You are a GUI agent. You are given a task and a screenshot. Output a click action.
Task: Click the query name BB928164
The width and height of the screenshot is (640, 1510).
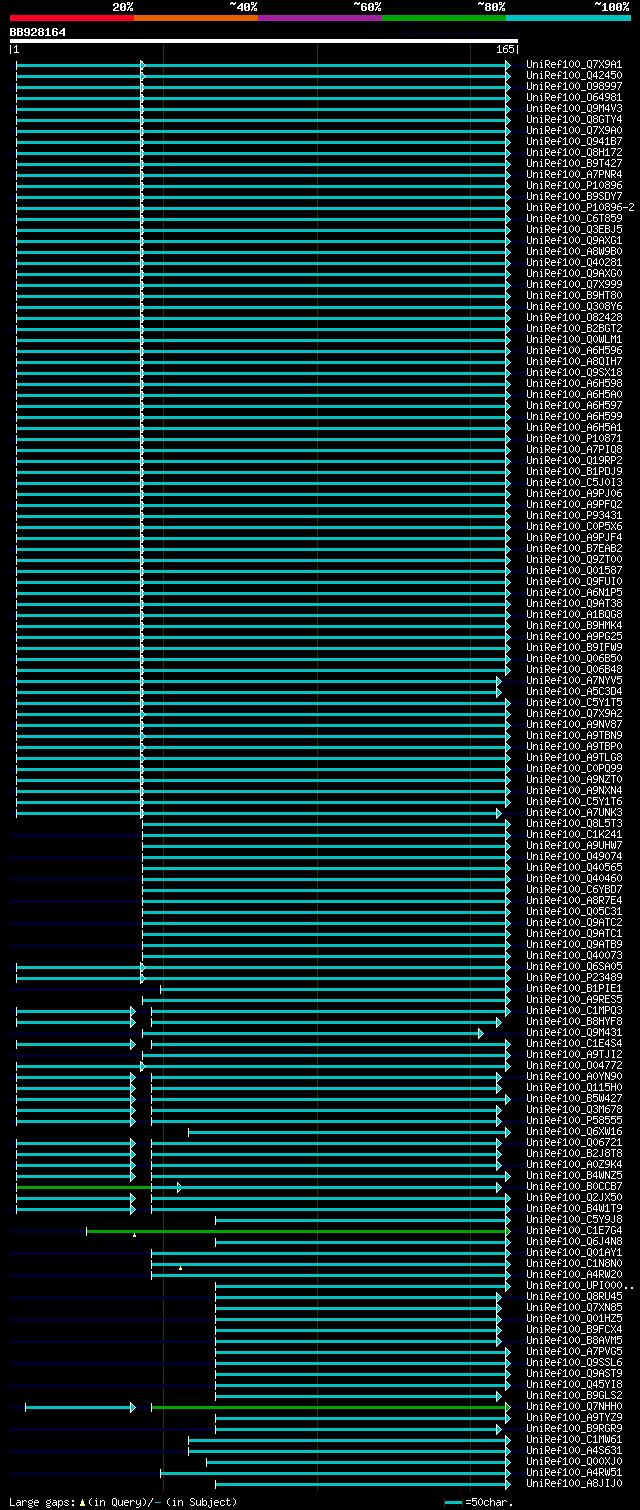click(38, 32)
